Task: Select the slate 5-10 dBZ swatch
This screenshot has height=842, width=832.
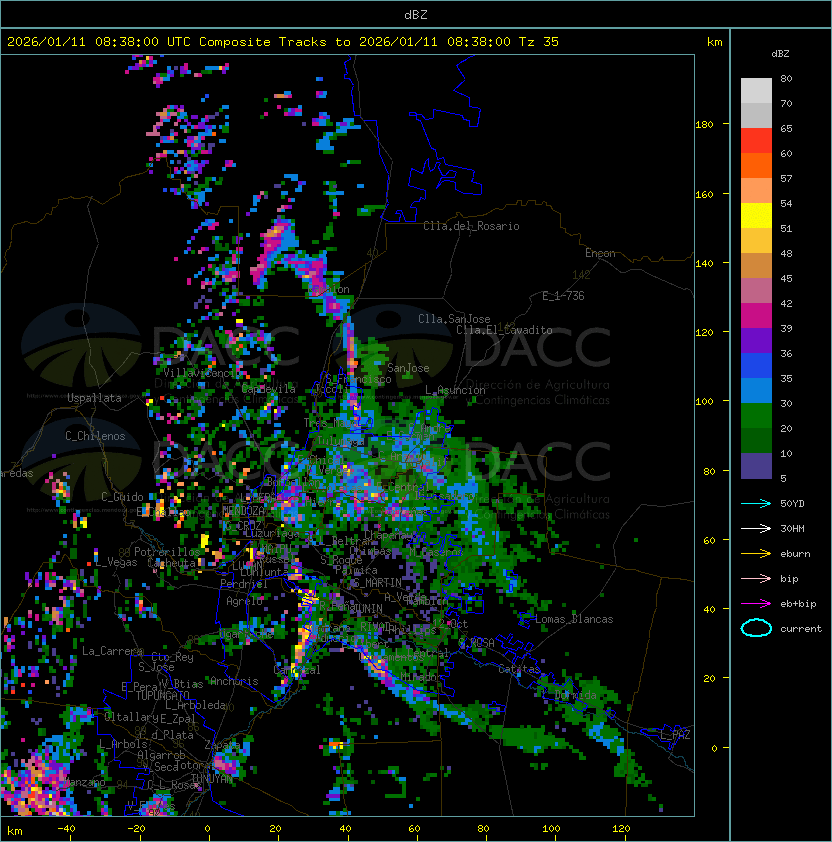Action: [x=756, y=466]
